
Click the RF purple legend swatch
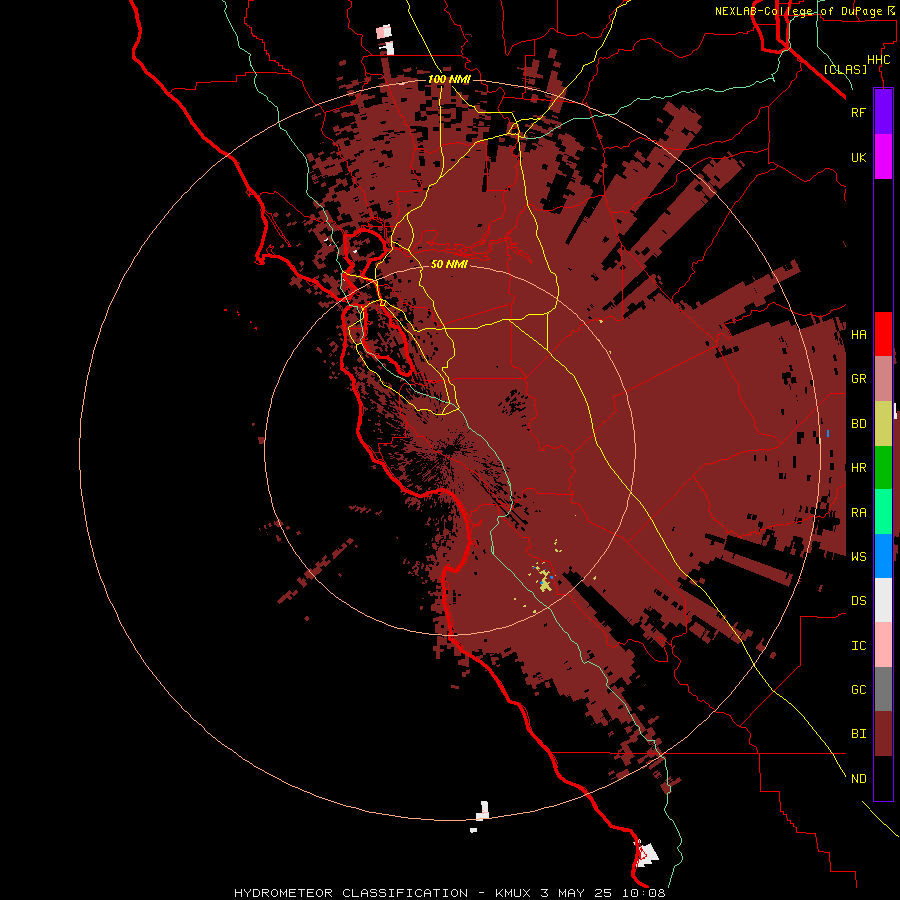pyautogui.click(x=883, y=112)
